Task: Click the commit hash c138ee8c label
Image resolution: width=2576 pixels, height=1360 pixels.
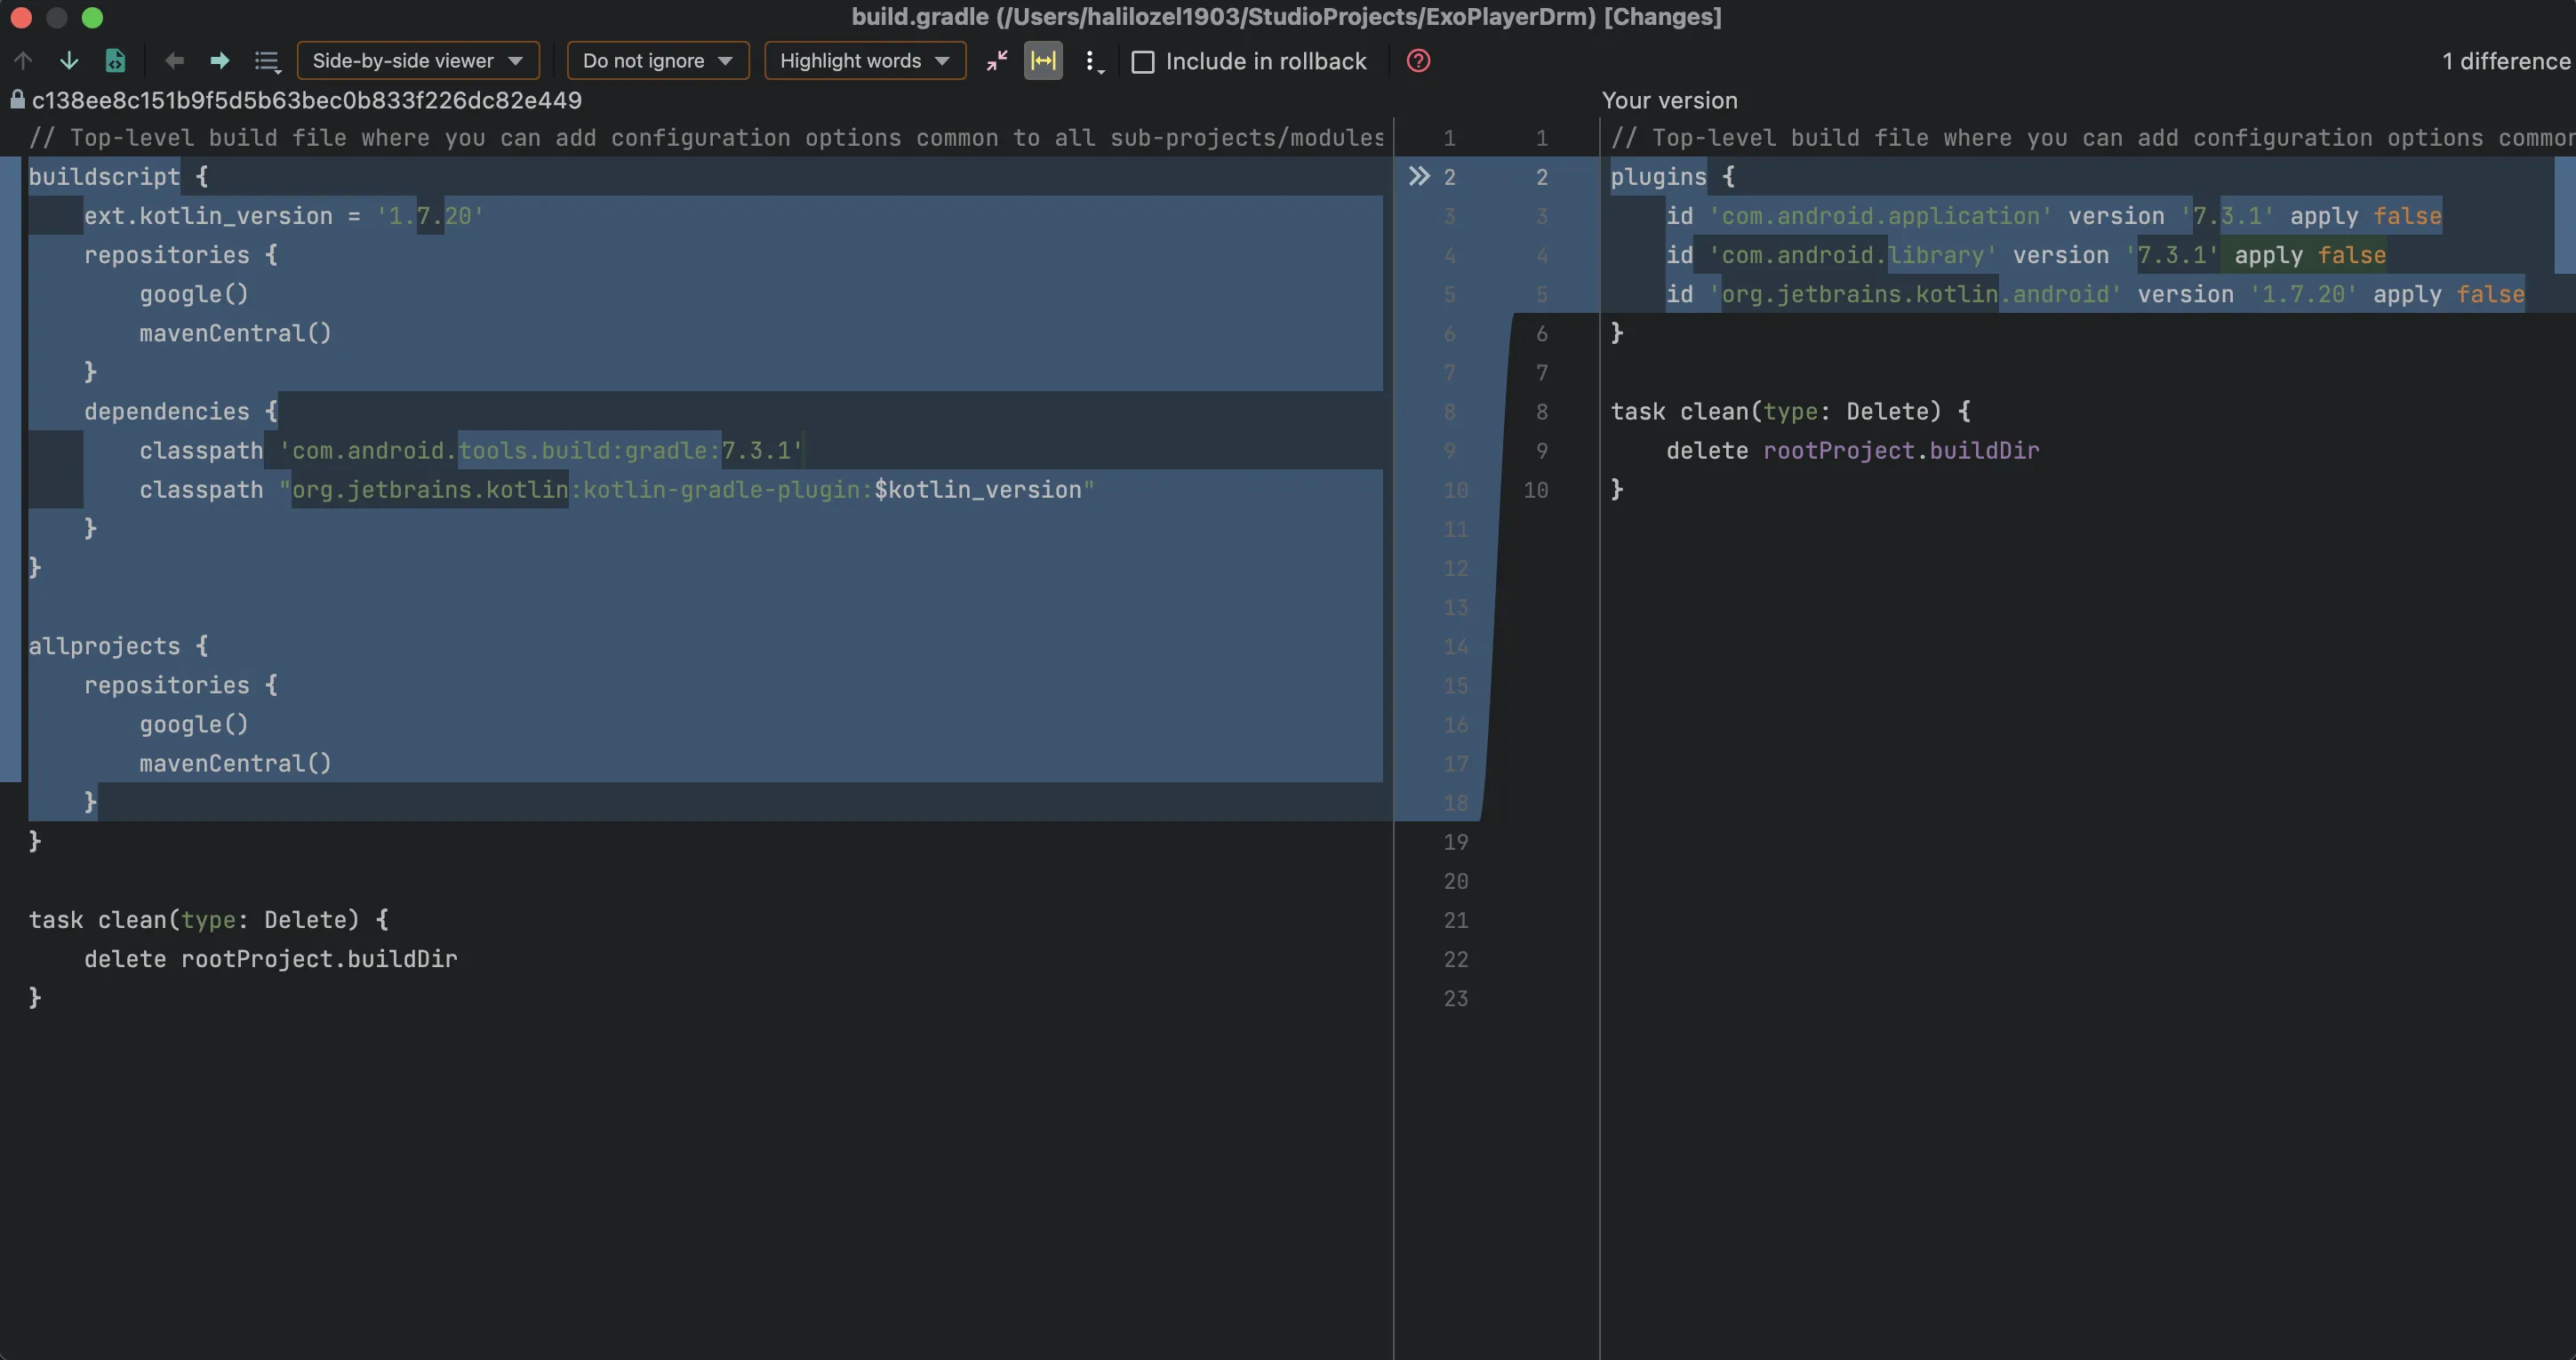Action: tap(306, 100)
